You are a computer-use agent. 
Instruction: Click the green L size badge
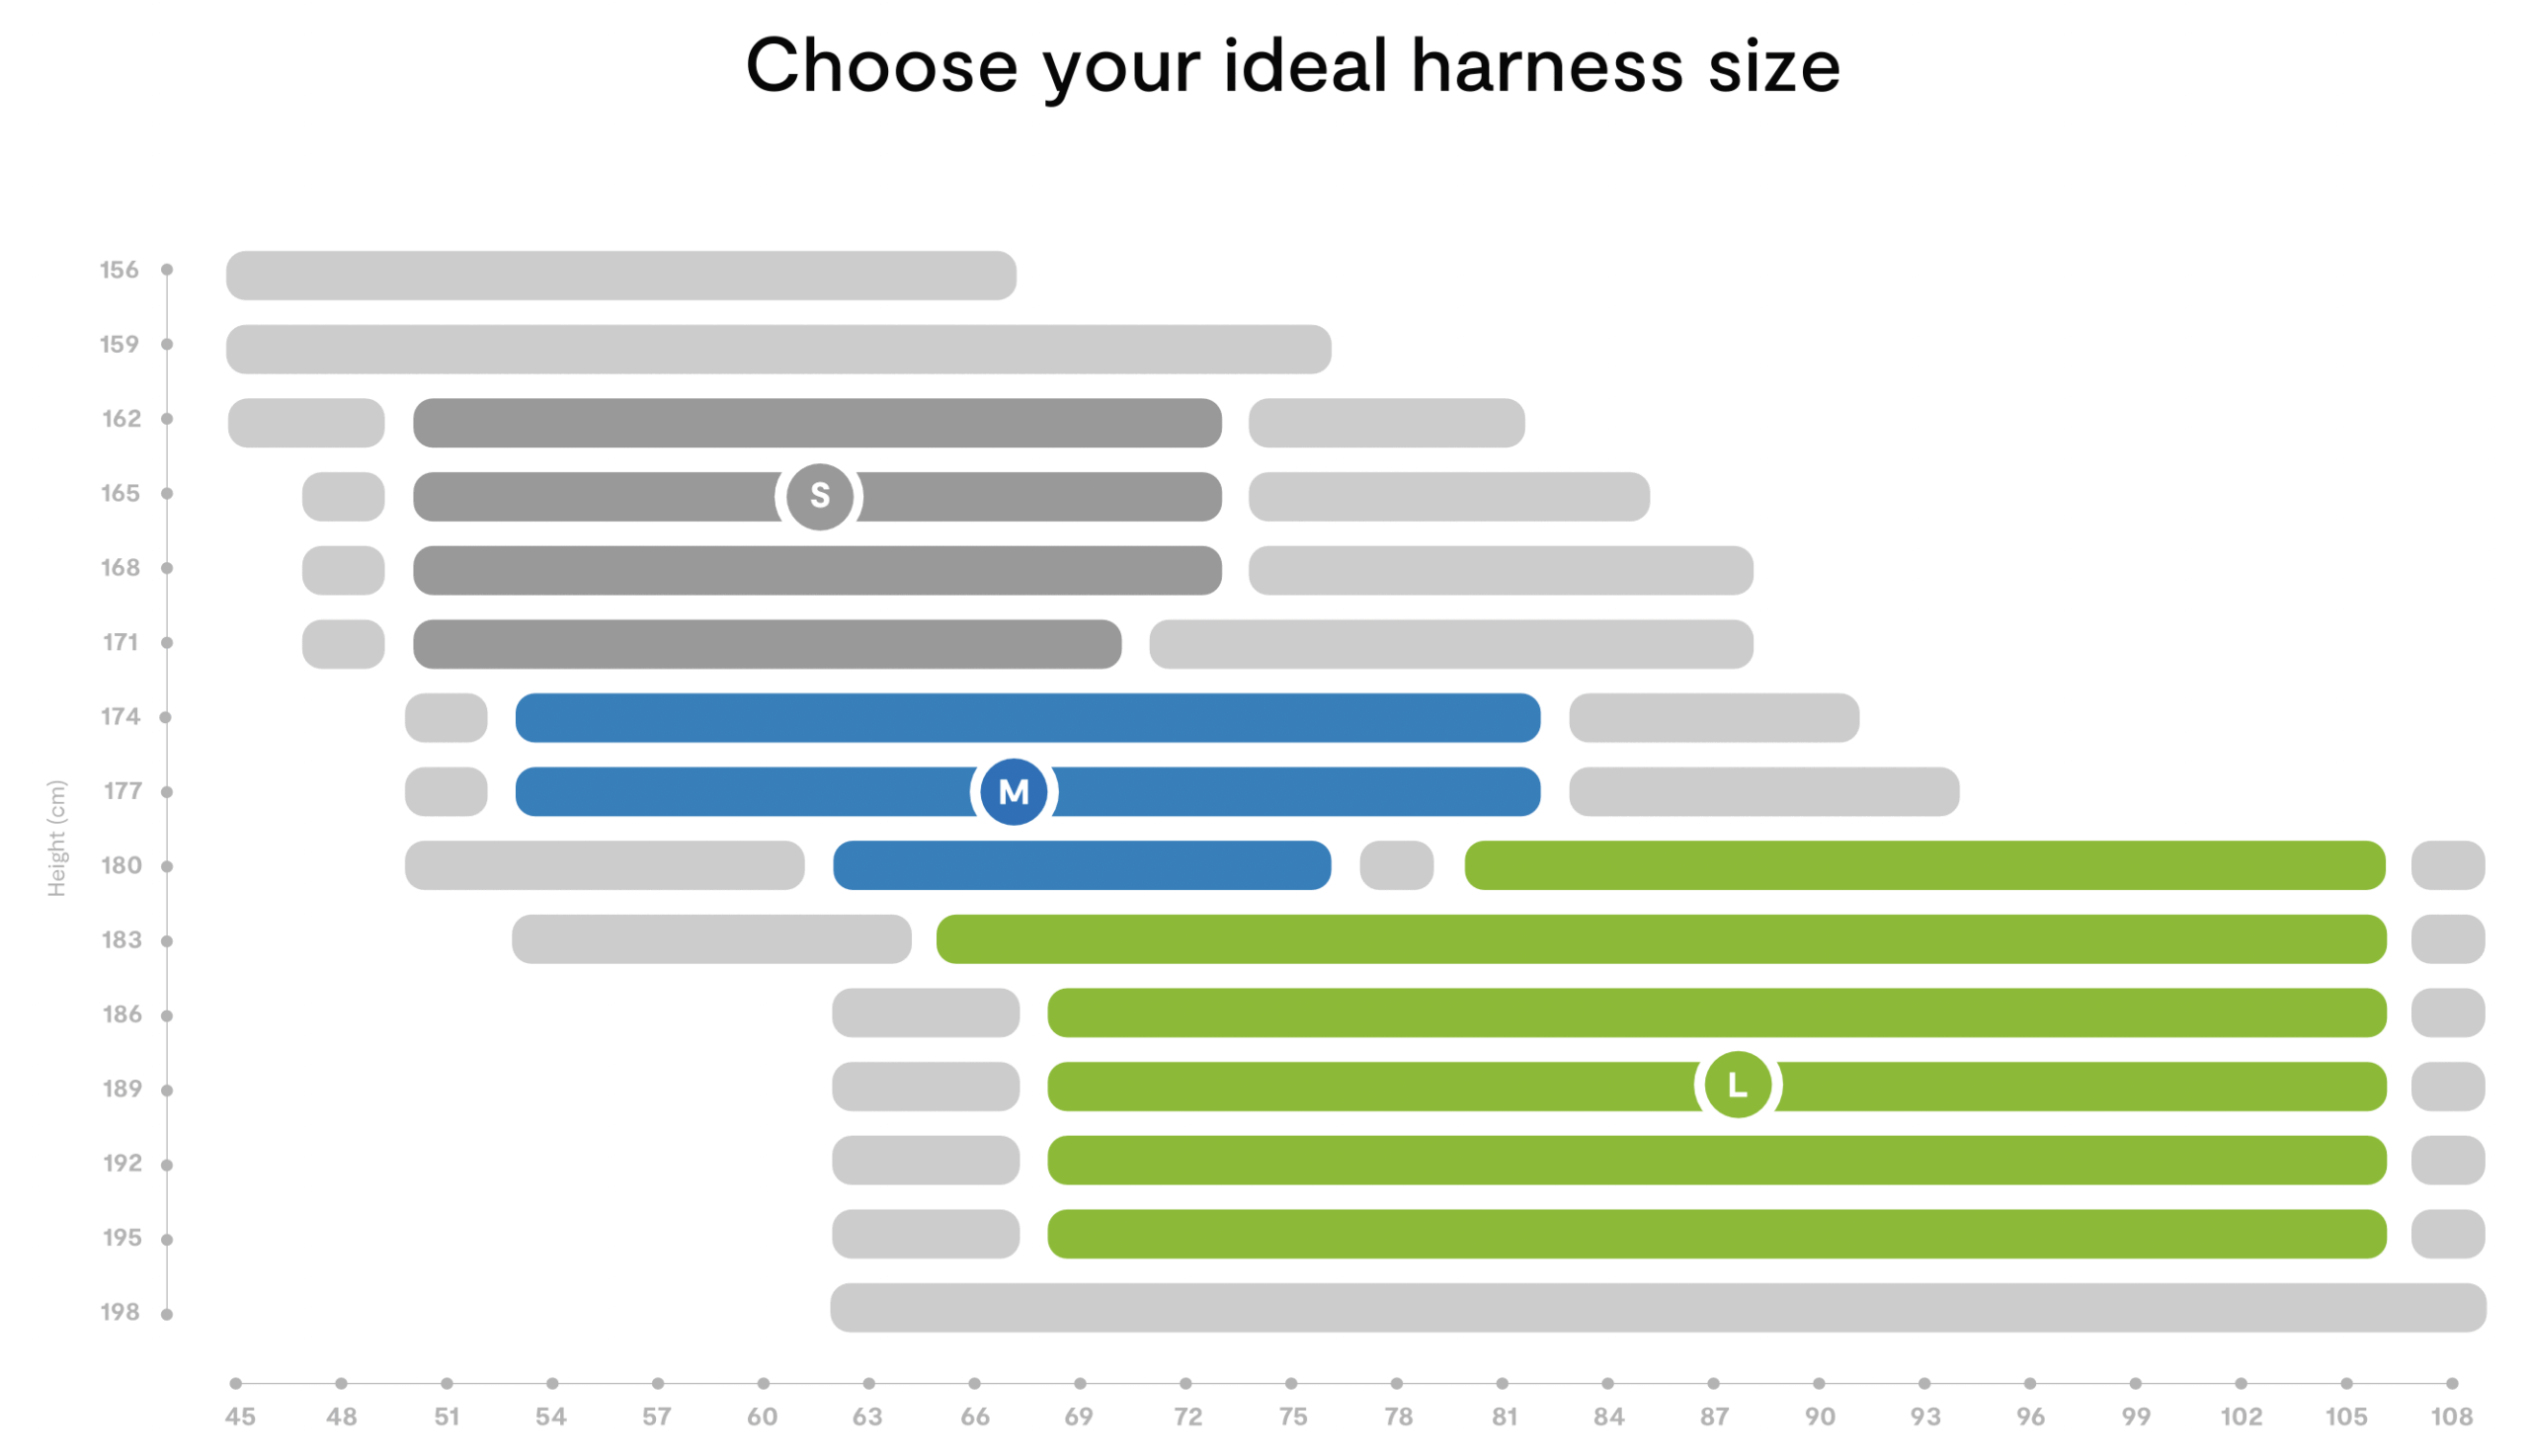click(x=1737, y=1085)
